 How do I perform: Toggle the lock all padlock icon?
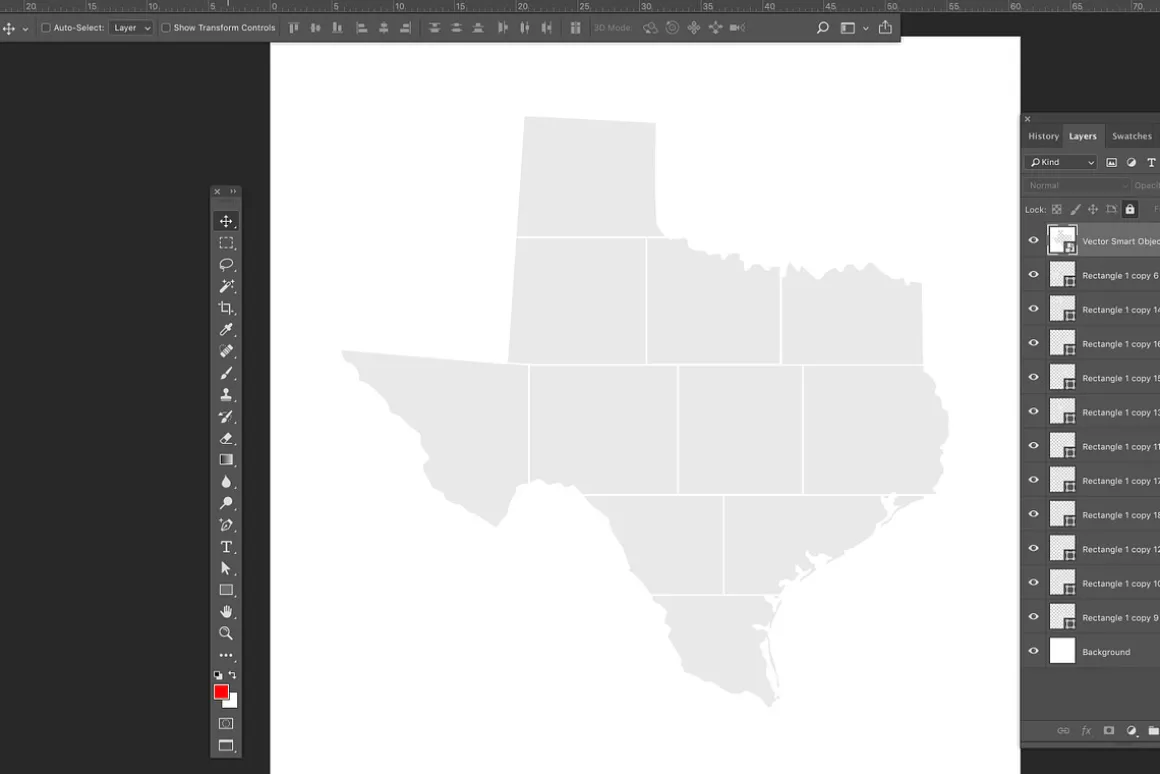pos(1130,209)
